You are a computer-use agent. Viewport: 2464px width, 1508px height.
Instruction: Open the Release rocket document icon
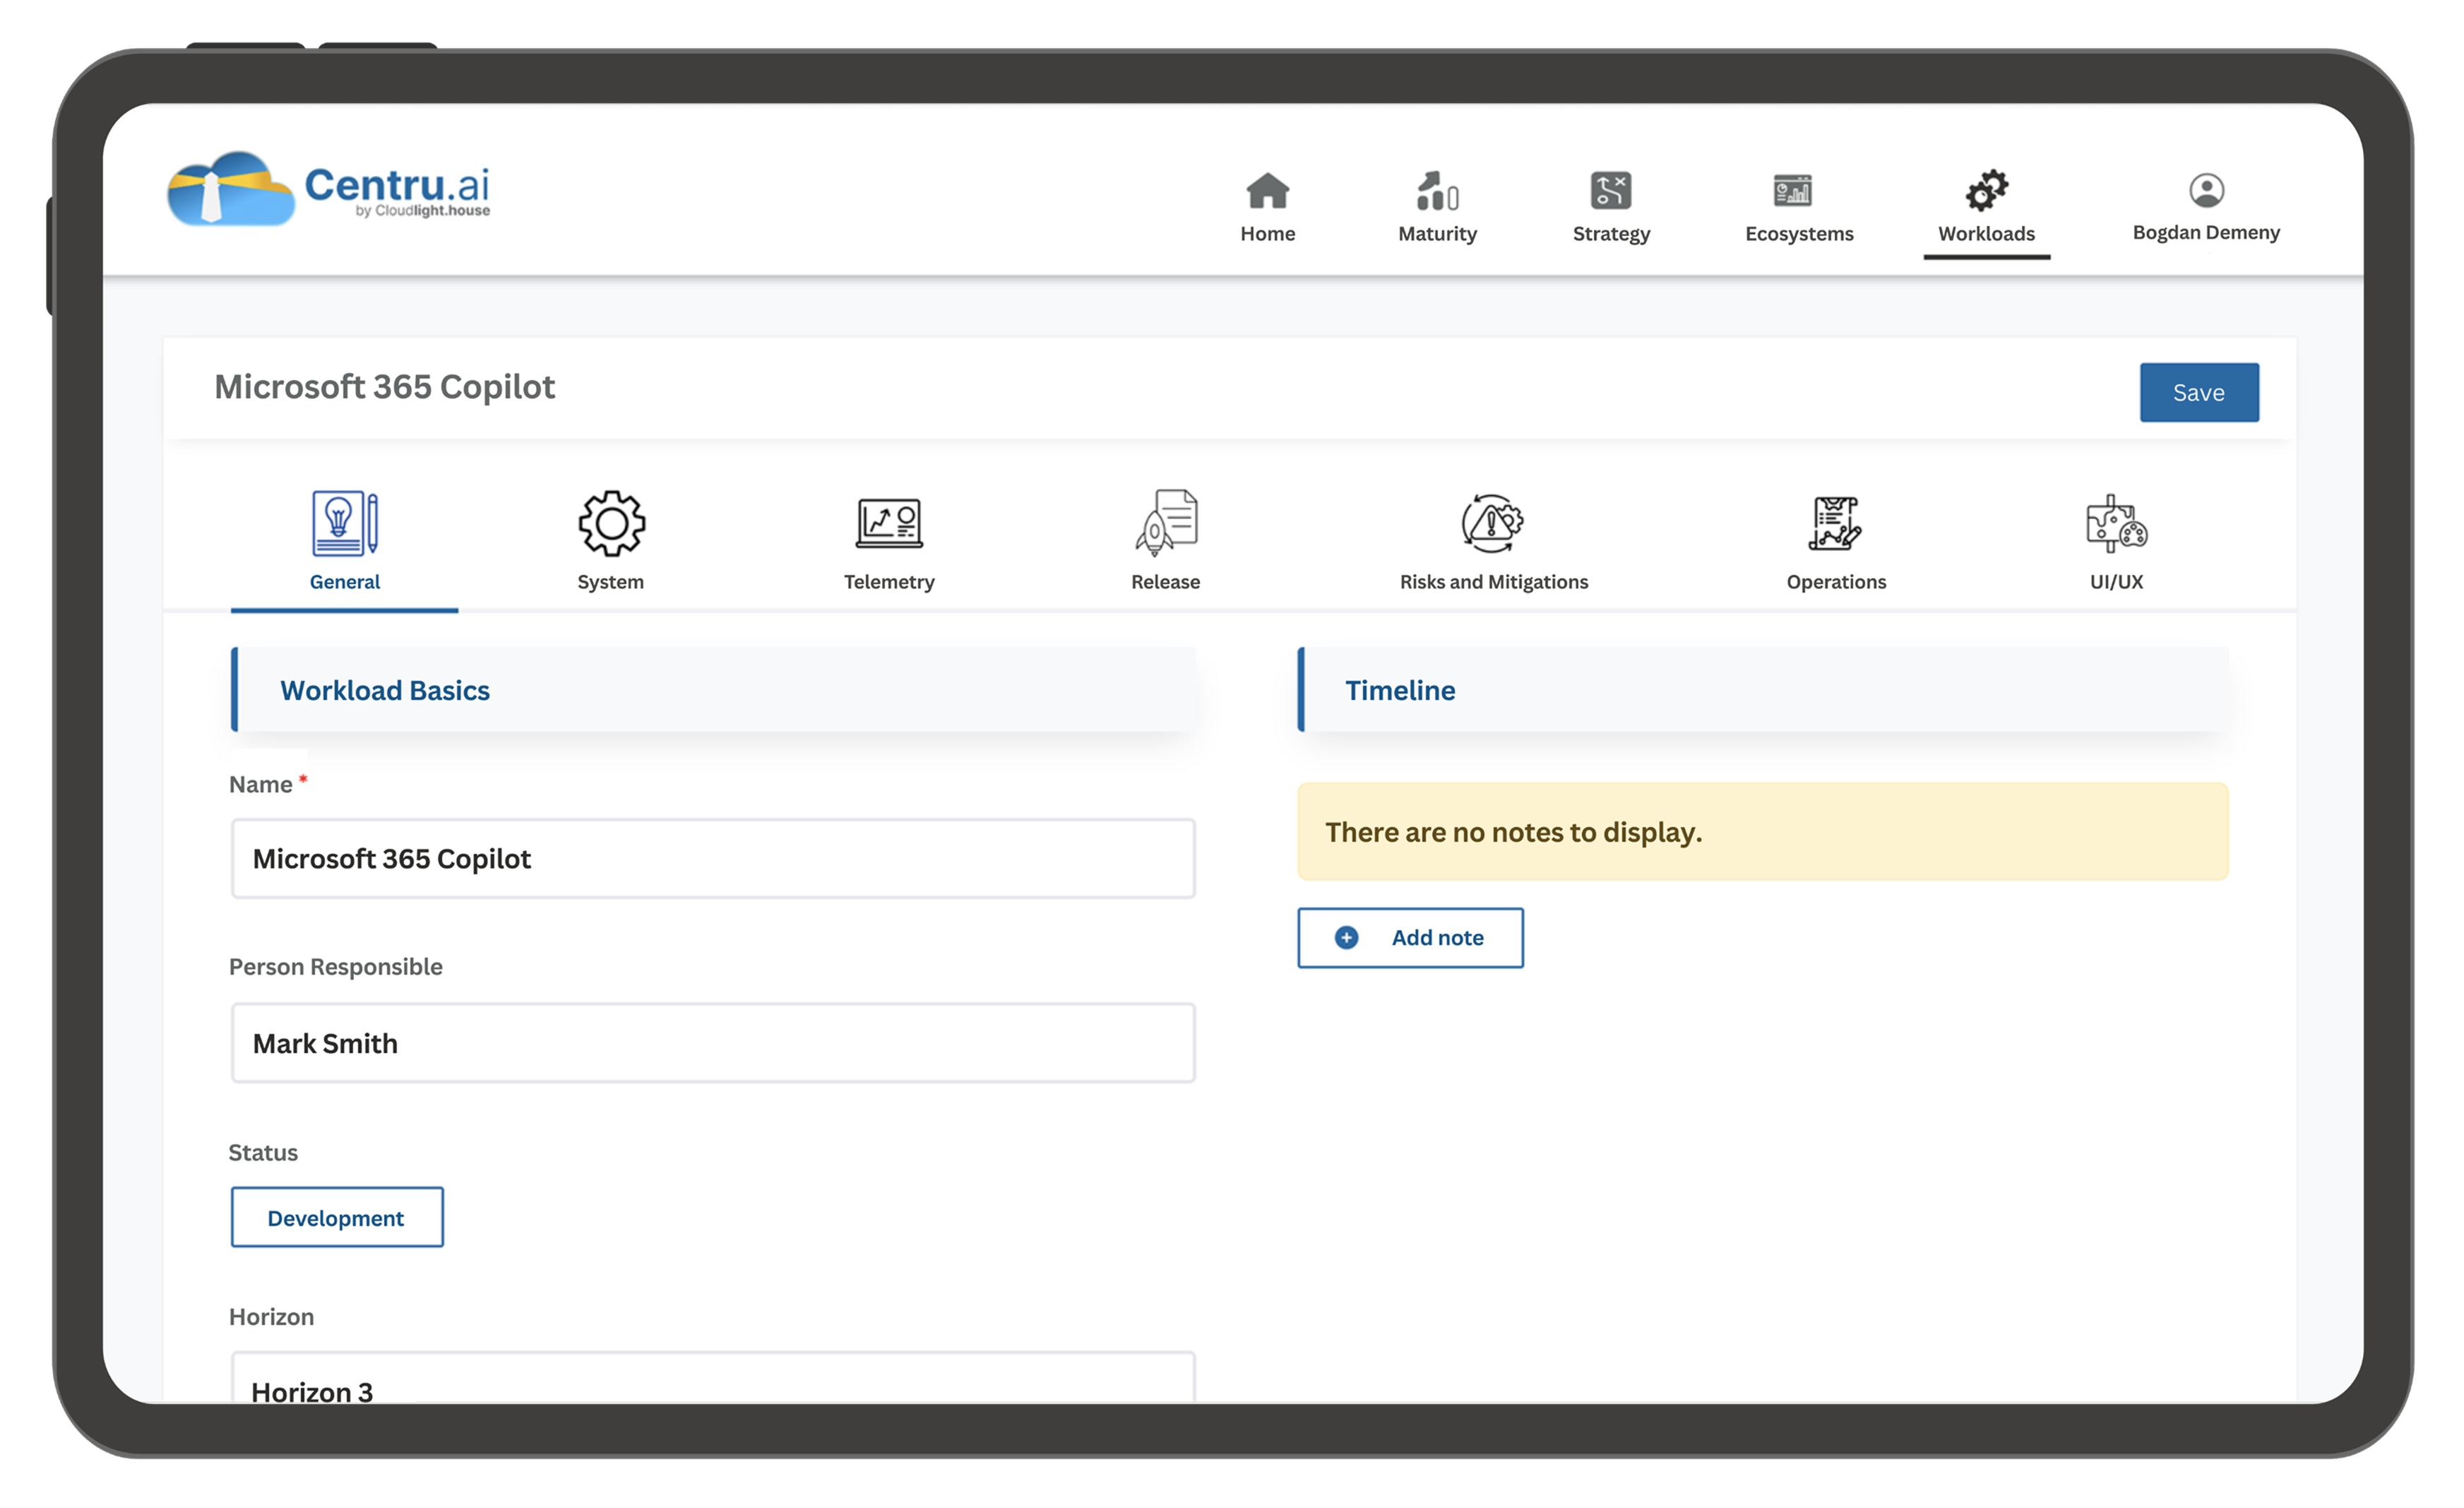point(1166,522)
